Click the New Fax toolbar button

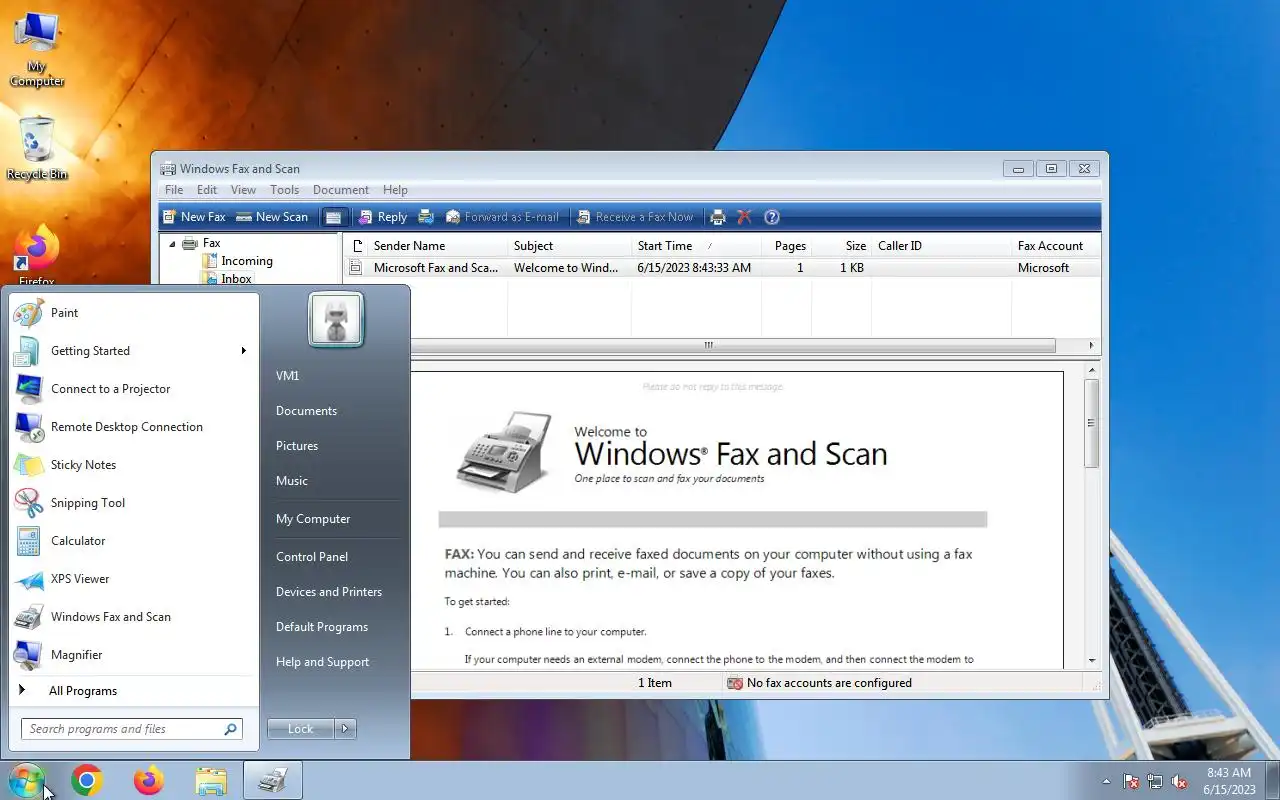pos(194,217)
